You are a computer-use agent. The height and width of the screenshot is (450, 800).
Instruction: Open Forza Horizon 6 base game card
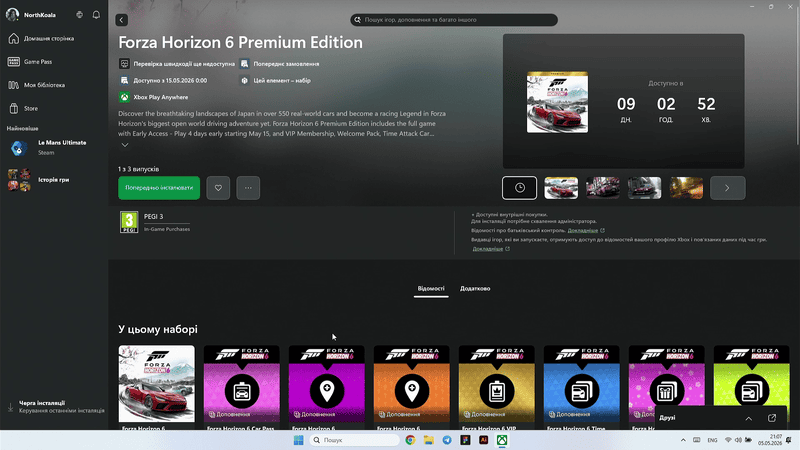157,387
